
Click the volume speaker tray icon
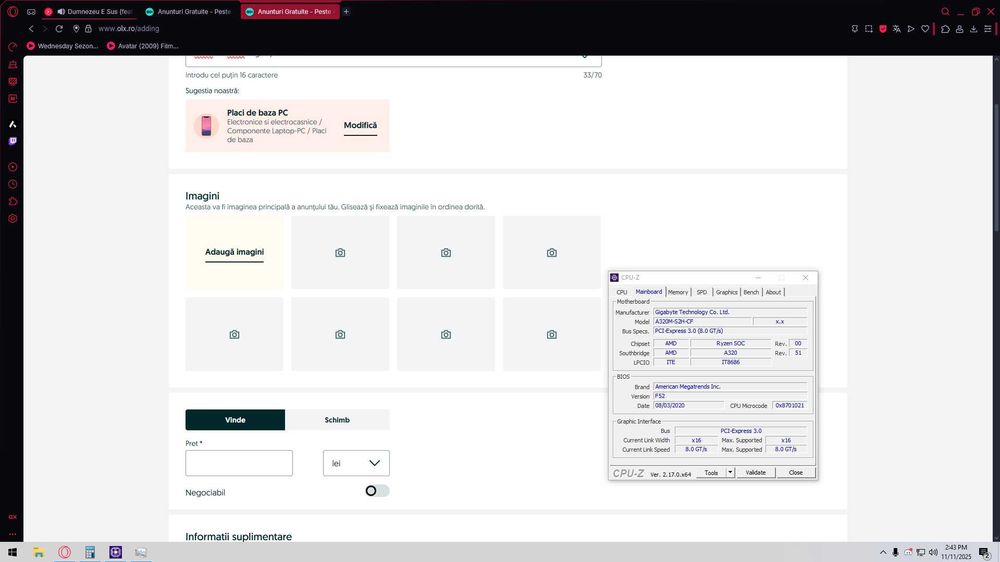pos(933,552)
